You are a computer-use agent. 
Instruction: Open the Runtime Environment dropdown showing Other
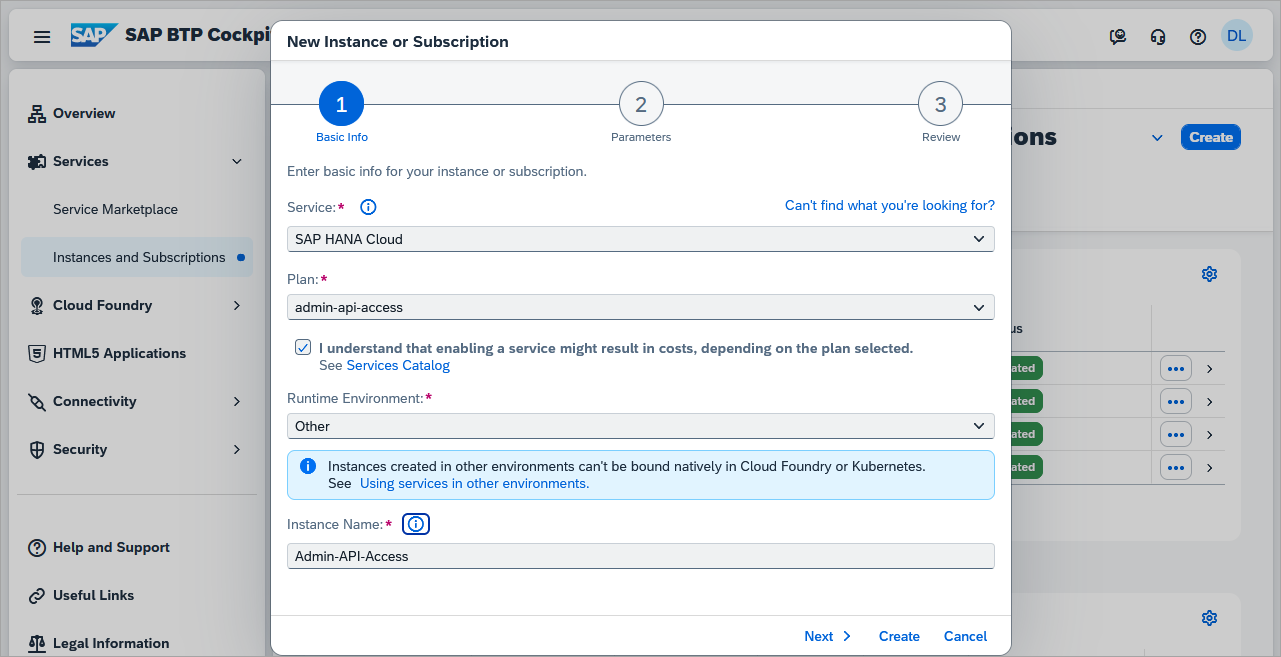pos(641,426)
